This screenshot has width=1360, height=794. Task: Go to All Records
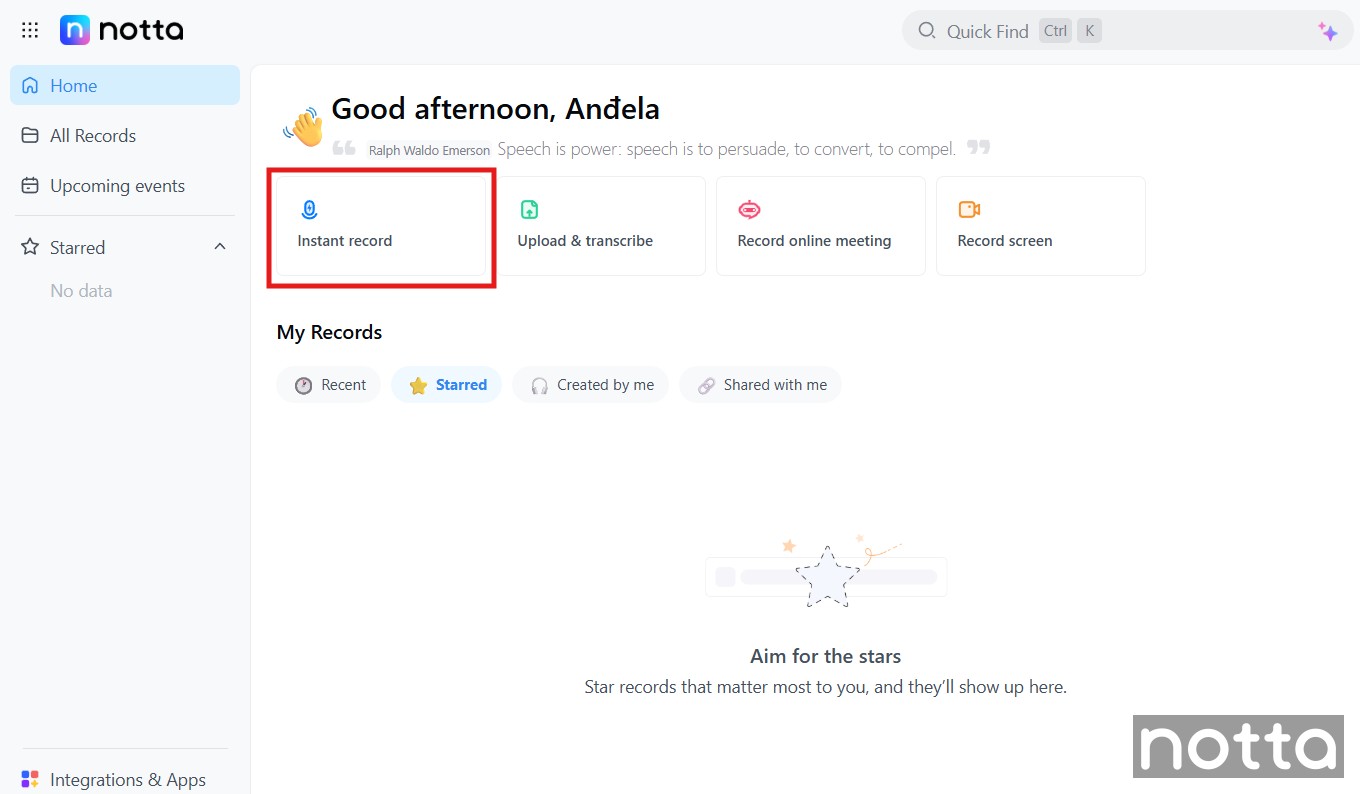click(92, 136)
